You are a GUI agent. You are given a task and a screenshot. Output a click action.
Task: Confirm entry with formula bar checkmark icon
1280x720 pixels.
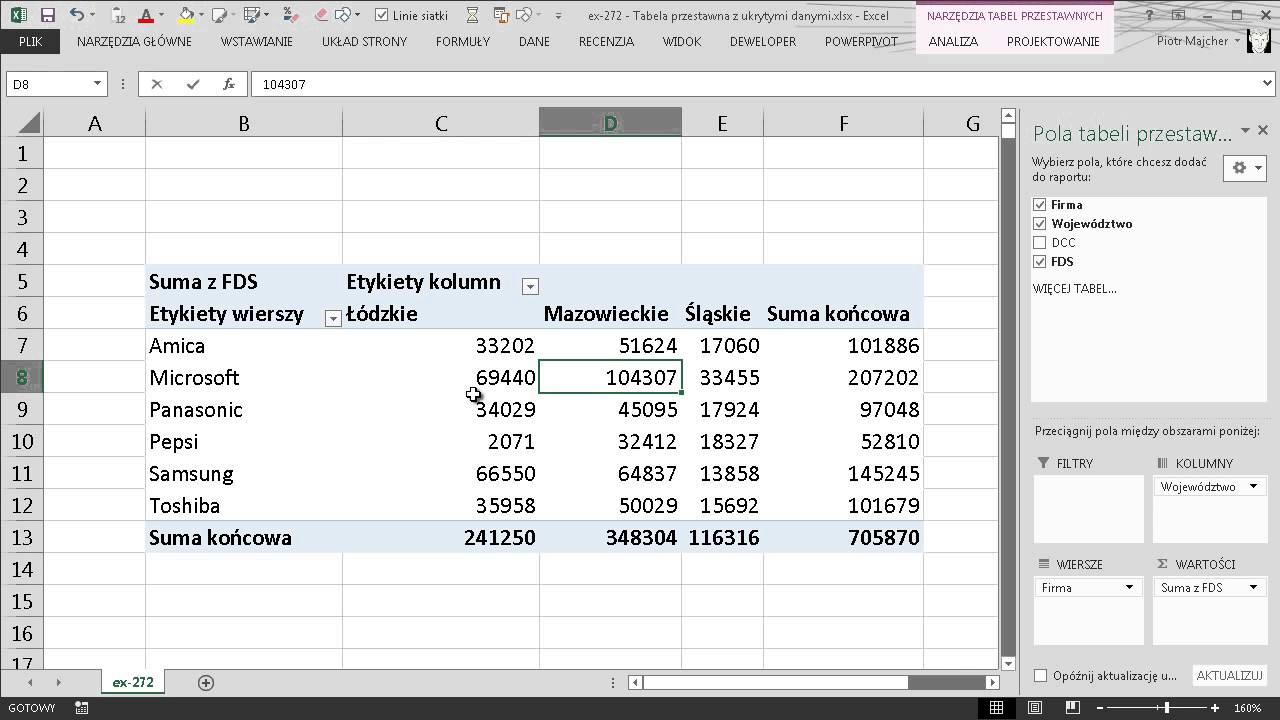tap(193, 84)
